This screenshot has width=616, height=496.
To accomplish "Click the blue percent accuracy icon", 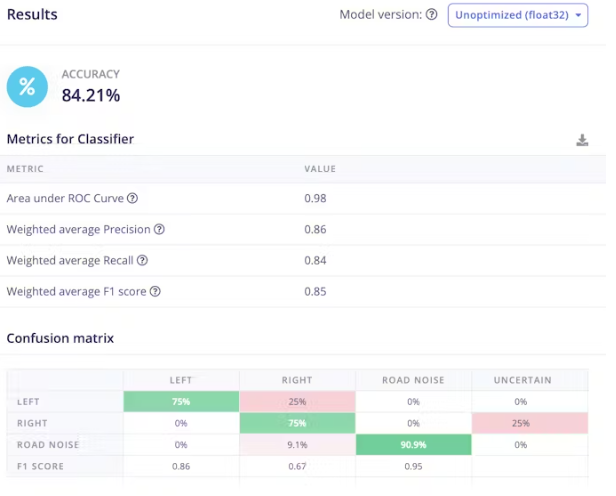I will [x=28, y=86].
